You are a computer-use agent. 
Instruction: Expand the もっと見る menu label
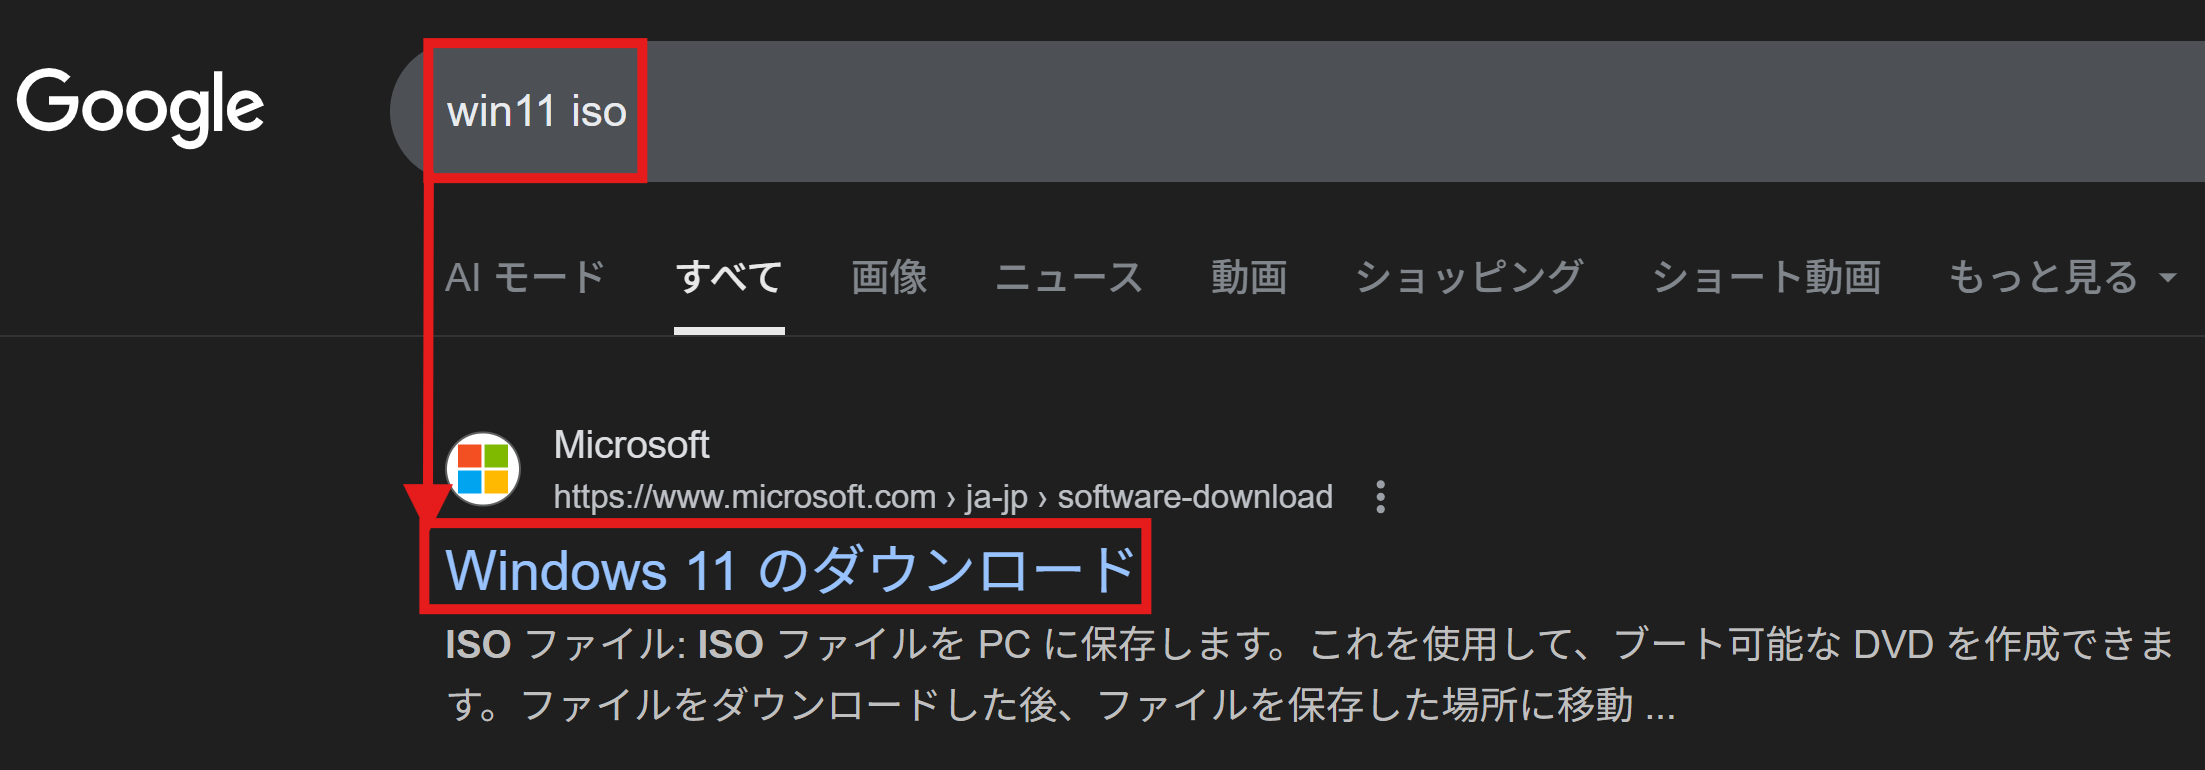point(2043,277)
